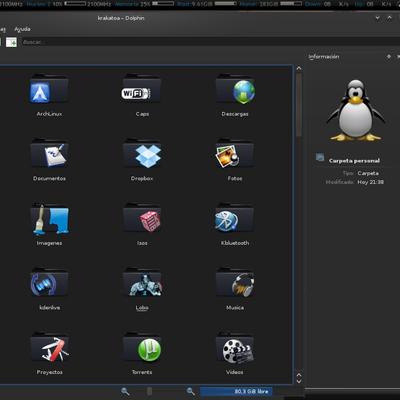Click the file view scroll down arrow
The image size is (400, 400).
299,381
